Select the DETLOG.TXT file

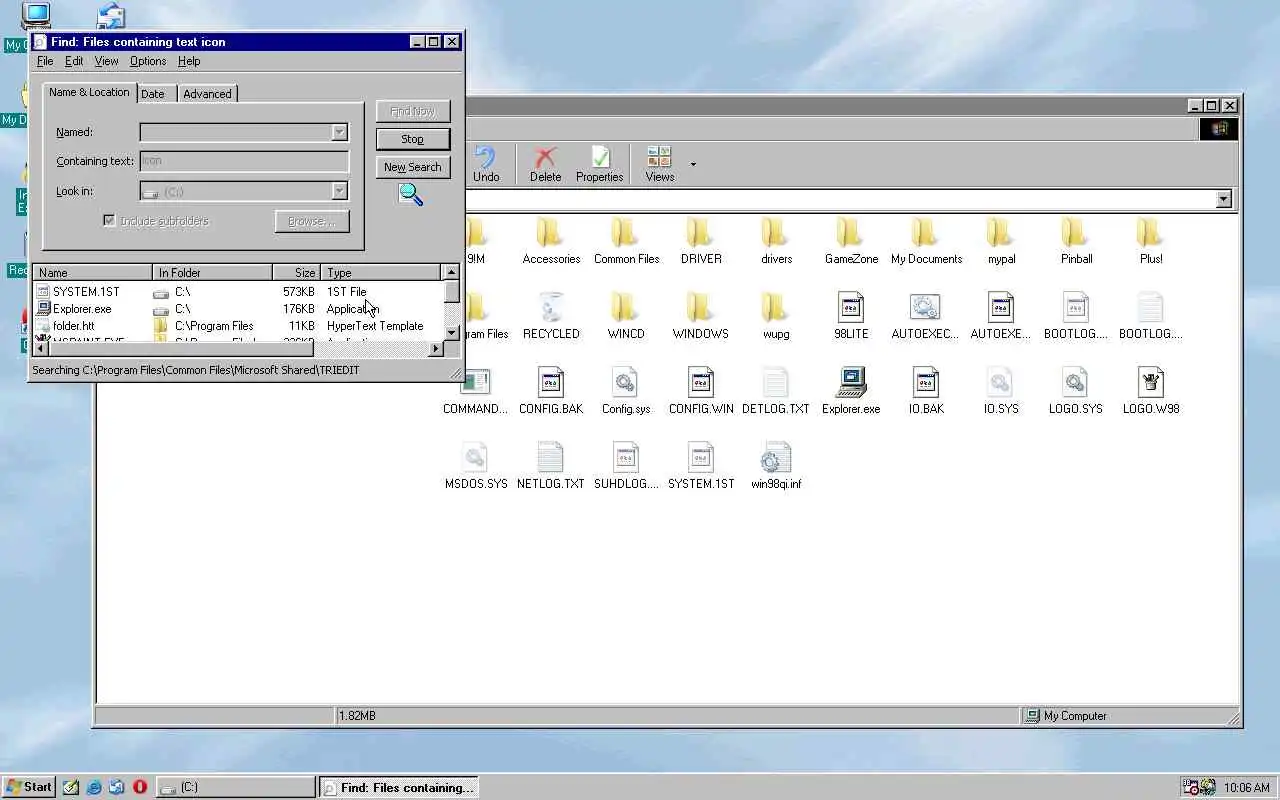(x=776, y=392)
